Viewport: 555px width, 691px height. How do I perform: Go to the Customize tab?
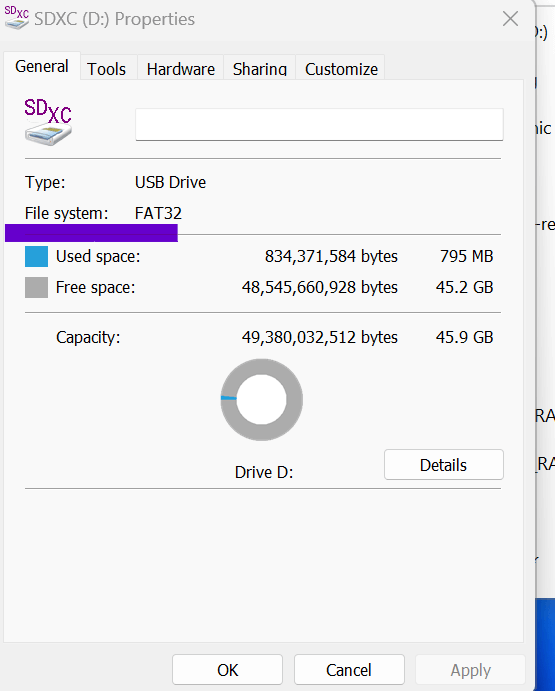click(x=341, y=69)
